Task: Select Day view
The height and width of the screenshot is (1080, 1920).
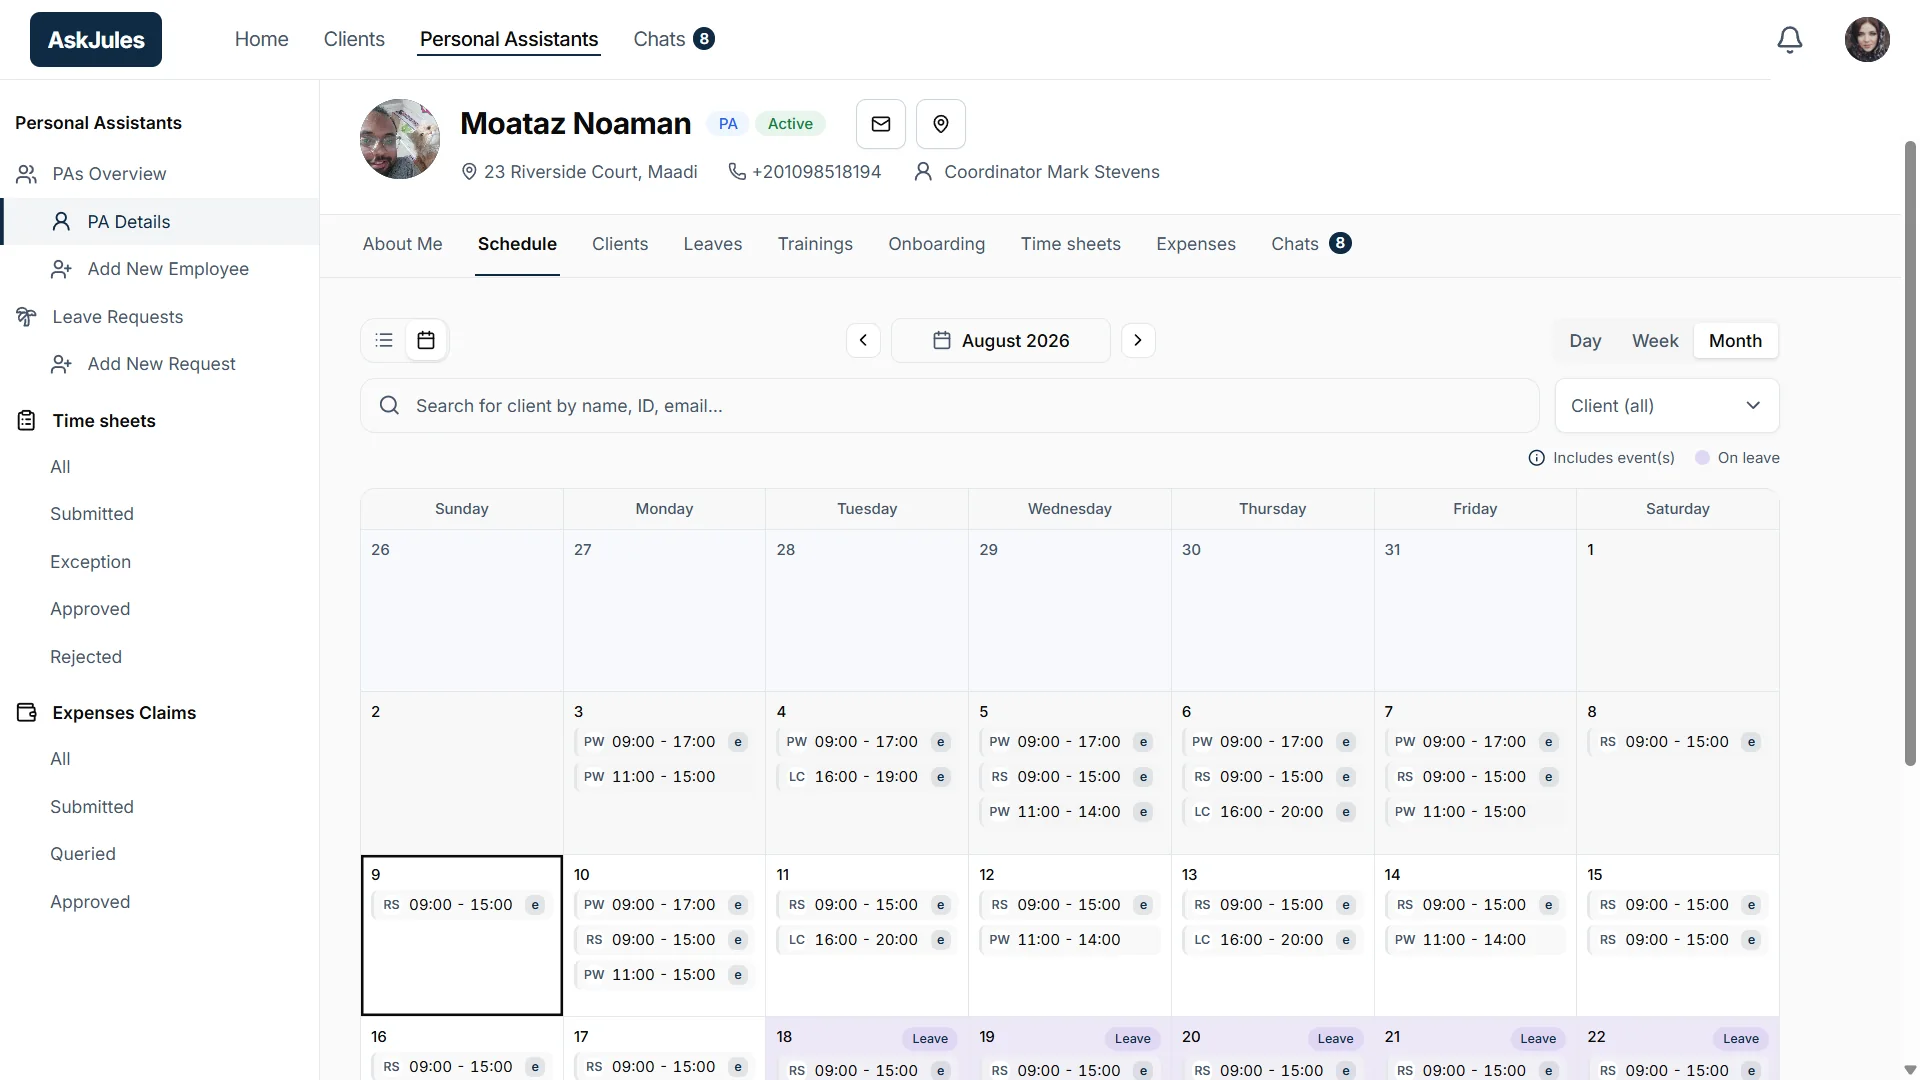Action: 1585,341
